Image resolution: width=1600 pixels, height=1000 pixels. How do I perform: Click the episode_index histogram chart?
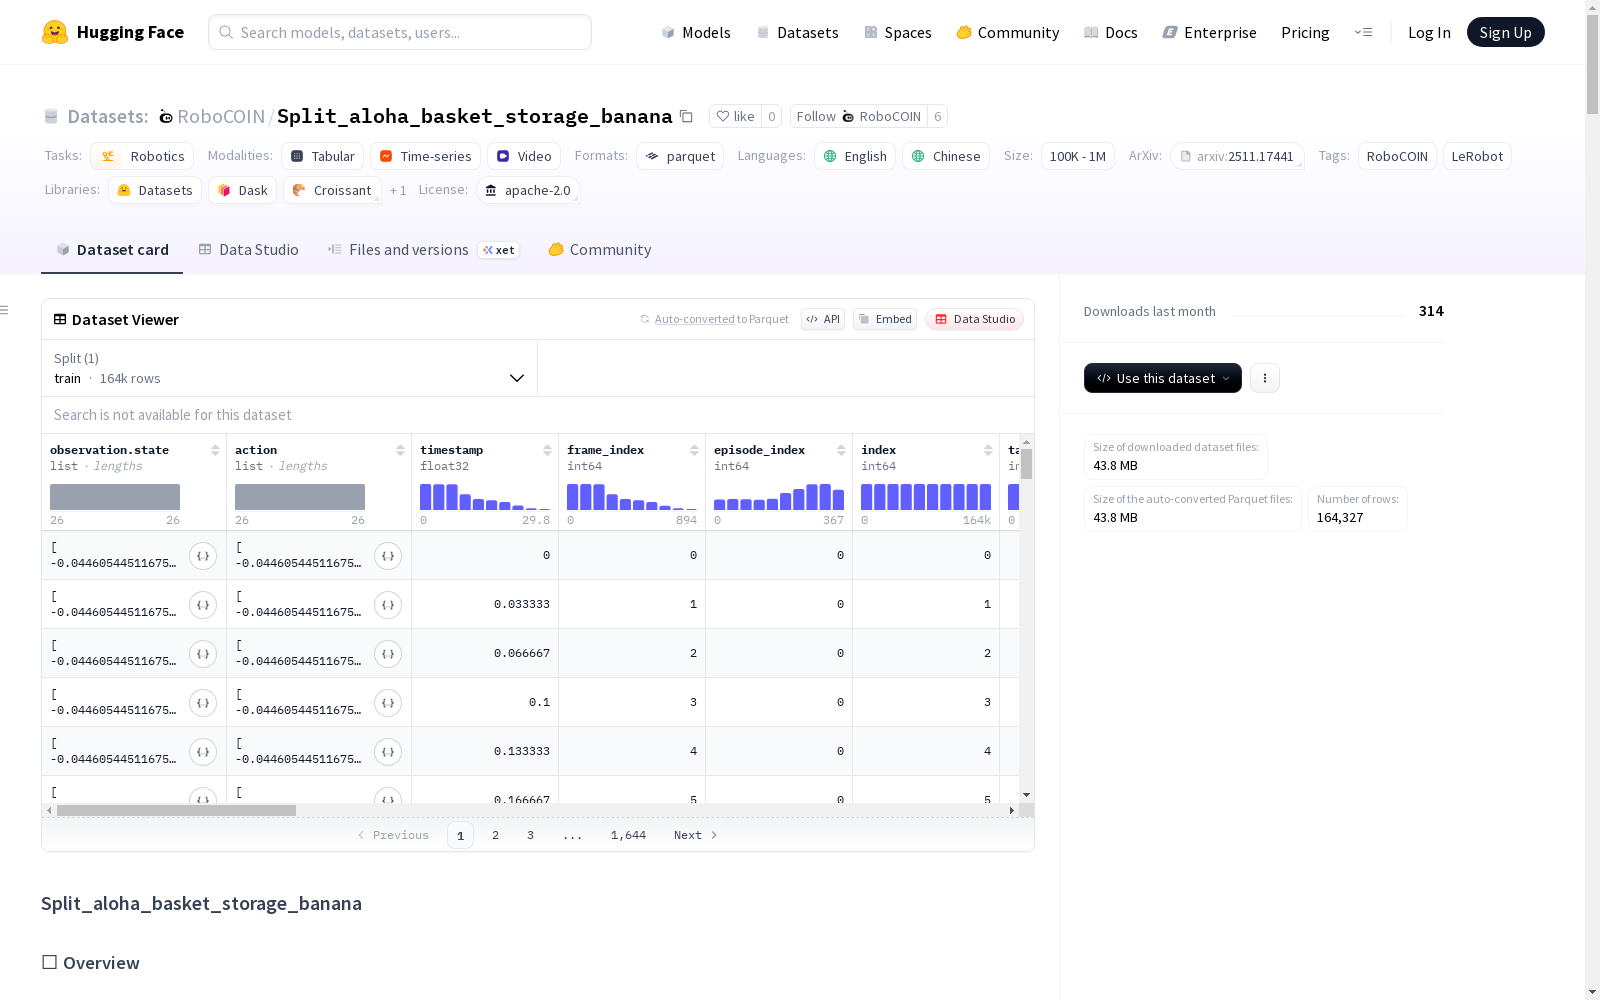779,497
